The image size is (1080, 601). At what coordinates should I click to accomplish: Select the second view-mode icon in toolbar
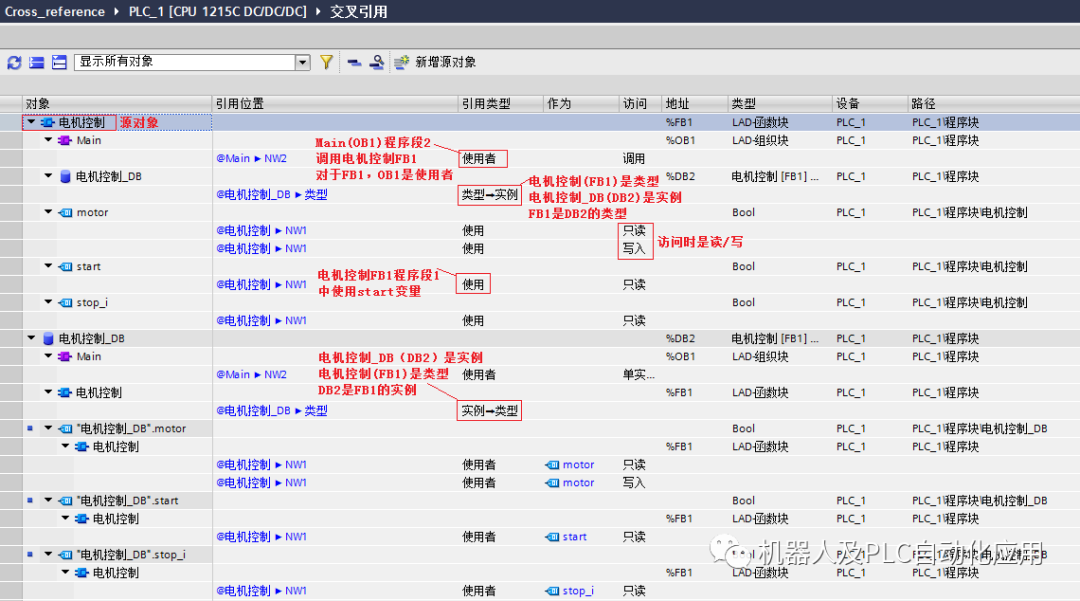[58, 62]
